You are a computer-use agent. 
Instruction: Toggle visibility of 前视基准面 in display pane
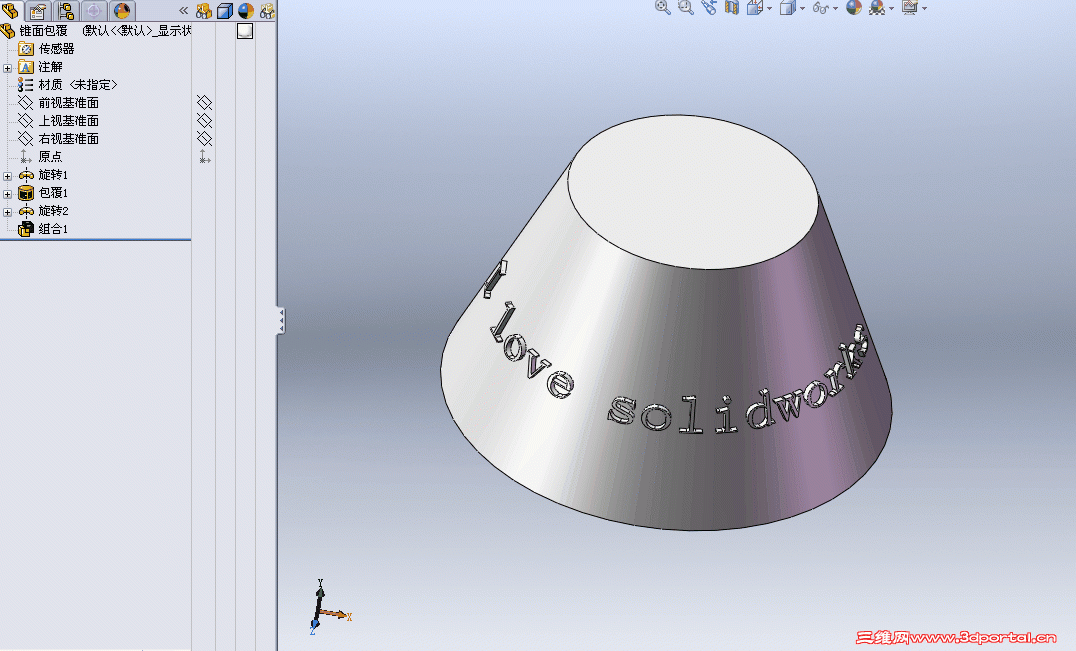[x=204, y=102]
